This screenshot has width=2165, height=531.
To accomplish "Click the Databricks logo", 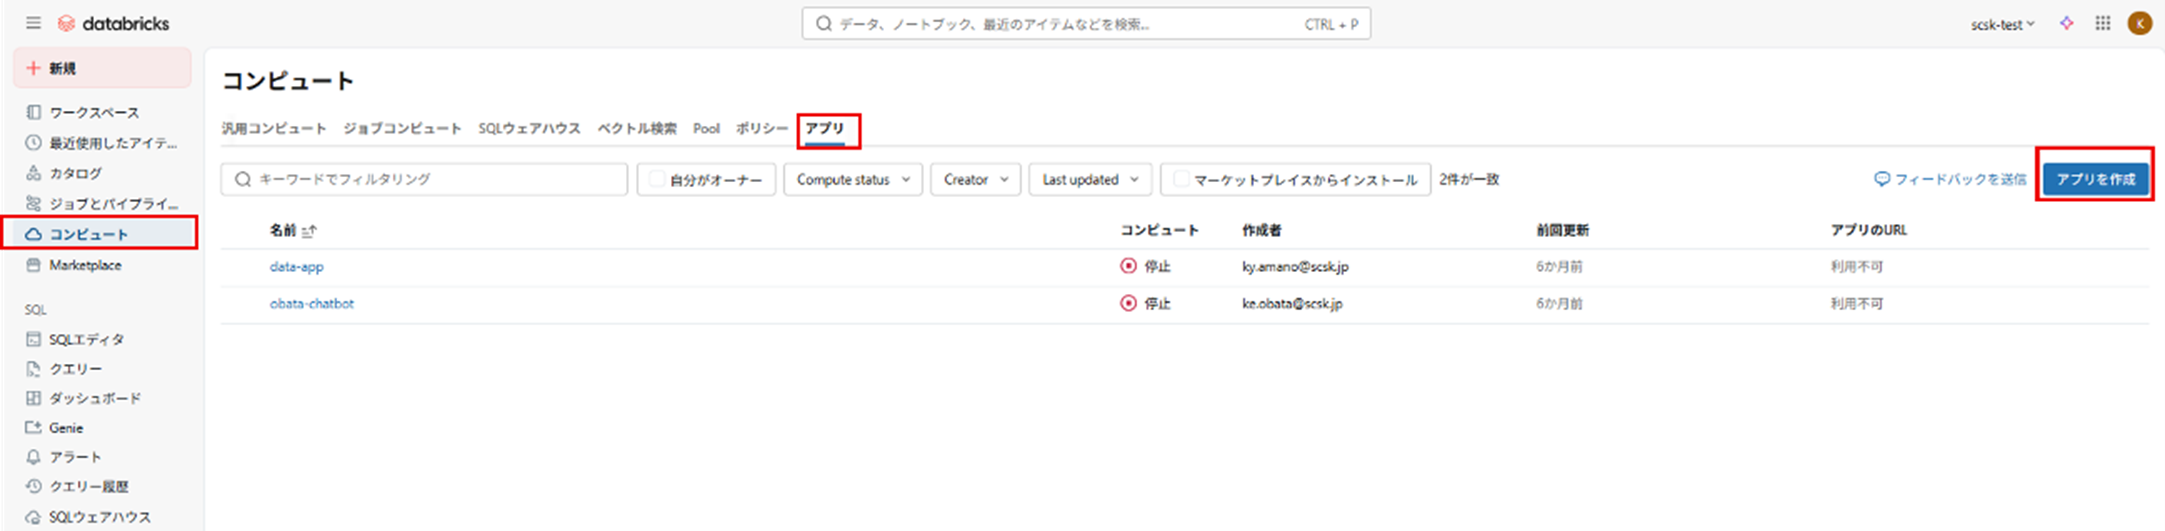I will click(x=113, y=23).
